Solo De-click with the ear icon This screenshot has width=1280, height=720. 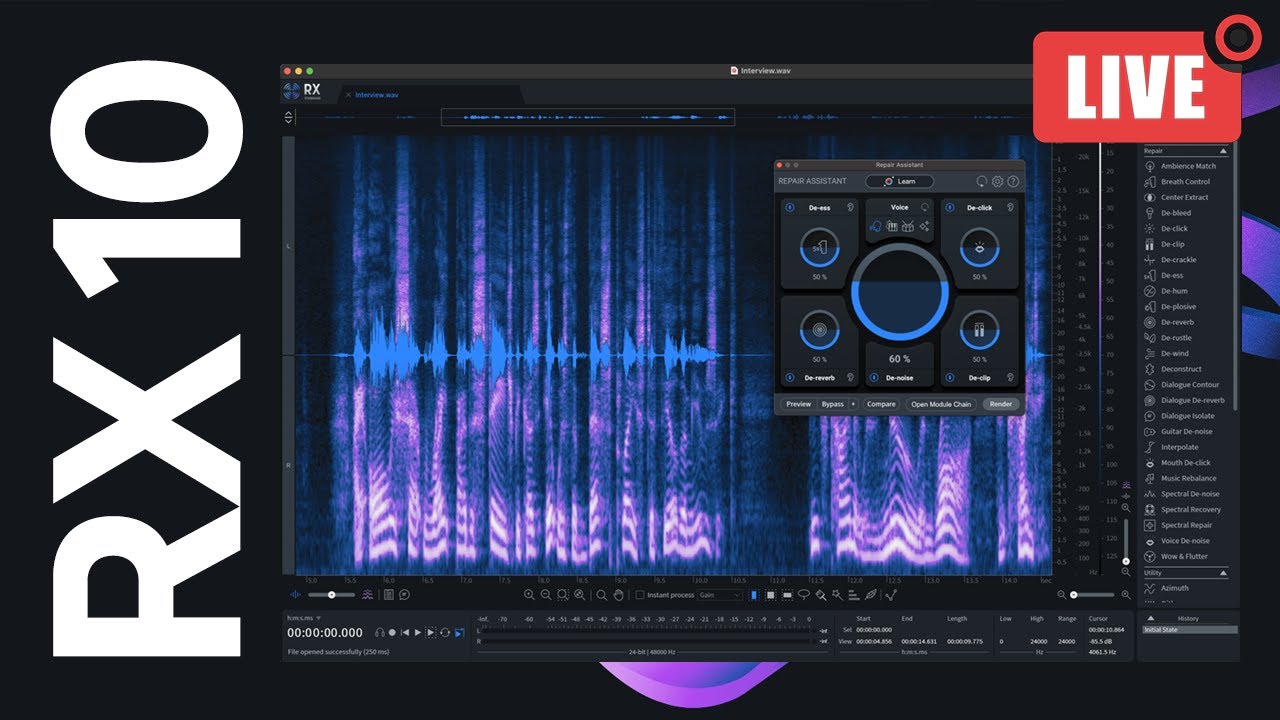(1010, 207)
